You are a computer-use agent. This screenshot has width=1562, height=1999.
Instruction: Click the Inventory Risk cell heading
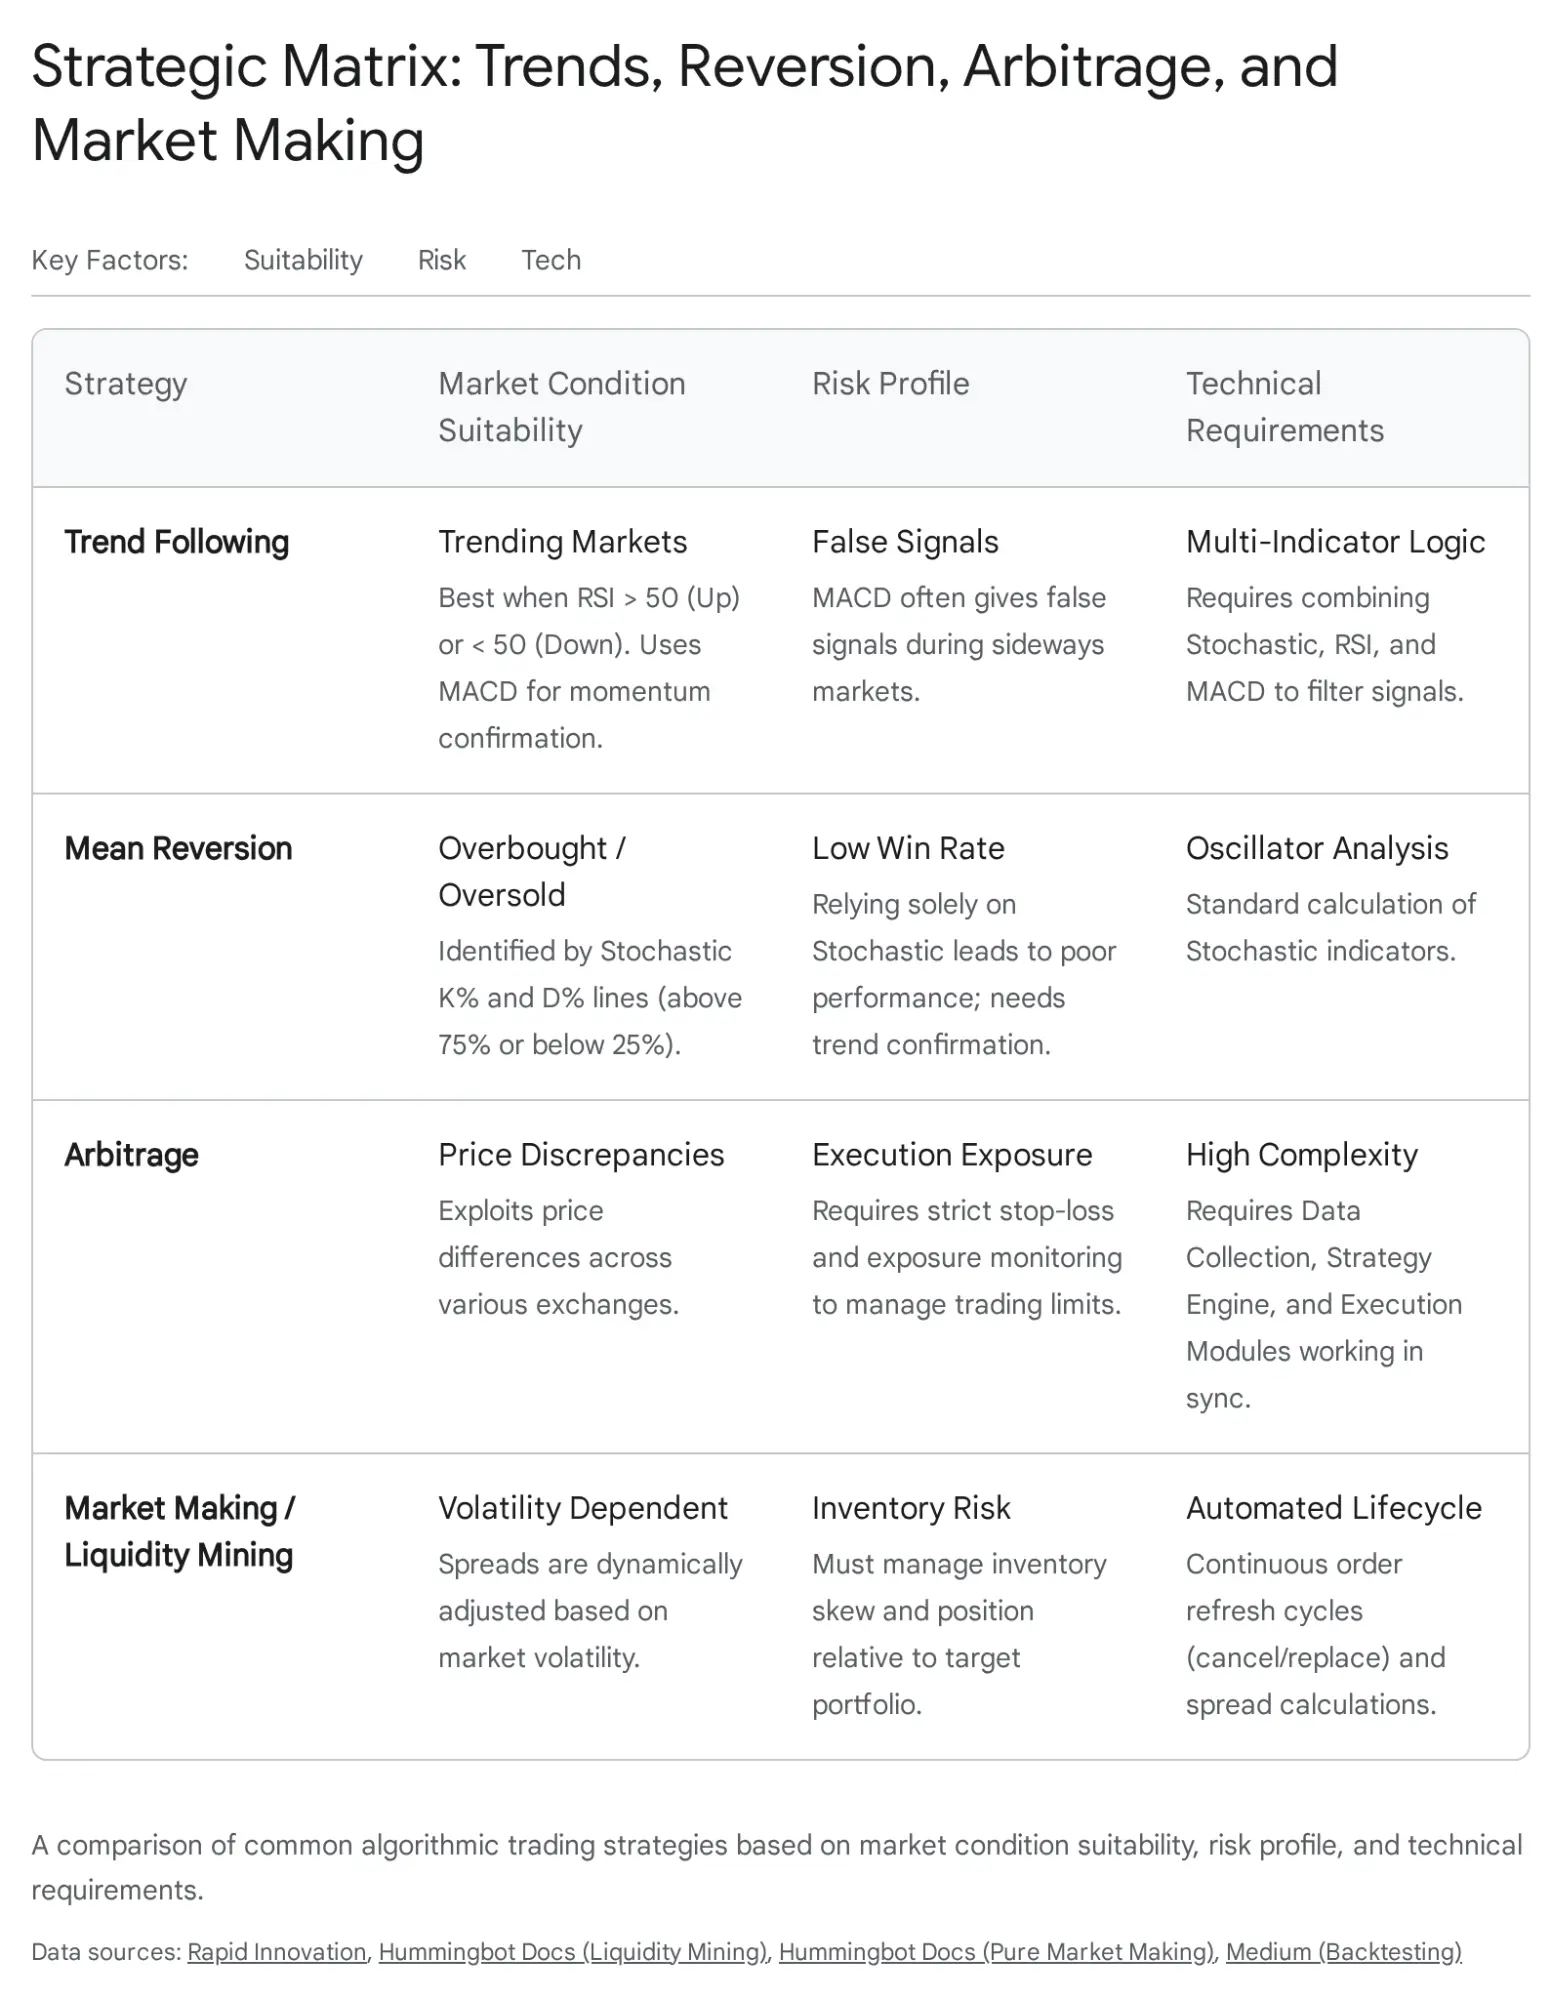coord(911,1508)
